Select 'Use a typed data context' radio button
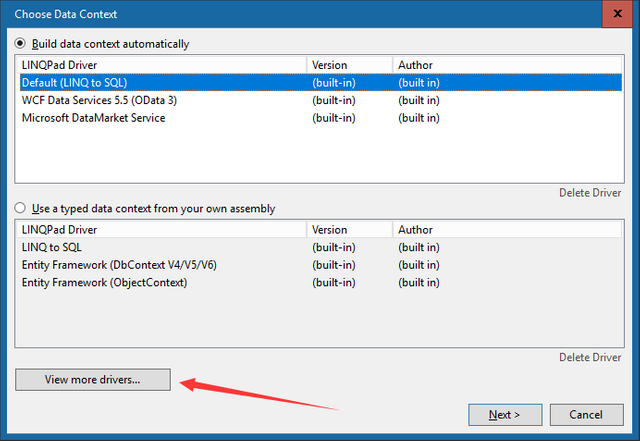Image resolution: width=640 pixels, height=441 pixels. [20, 208]
